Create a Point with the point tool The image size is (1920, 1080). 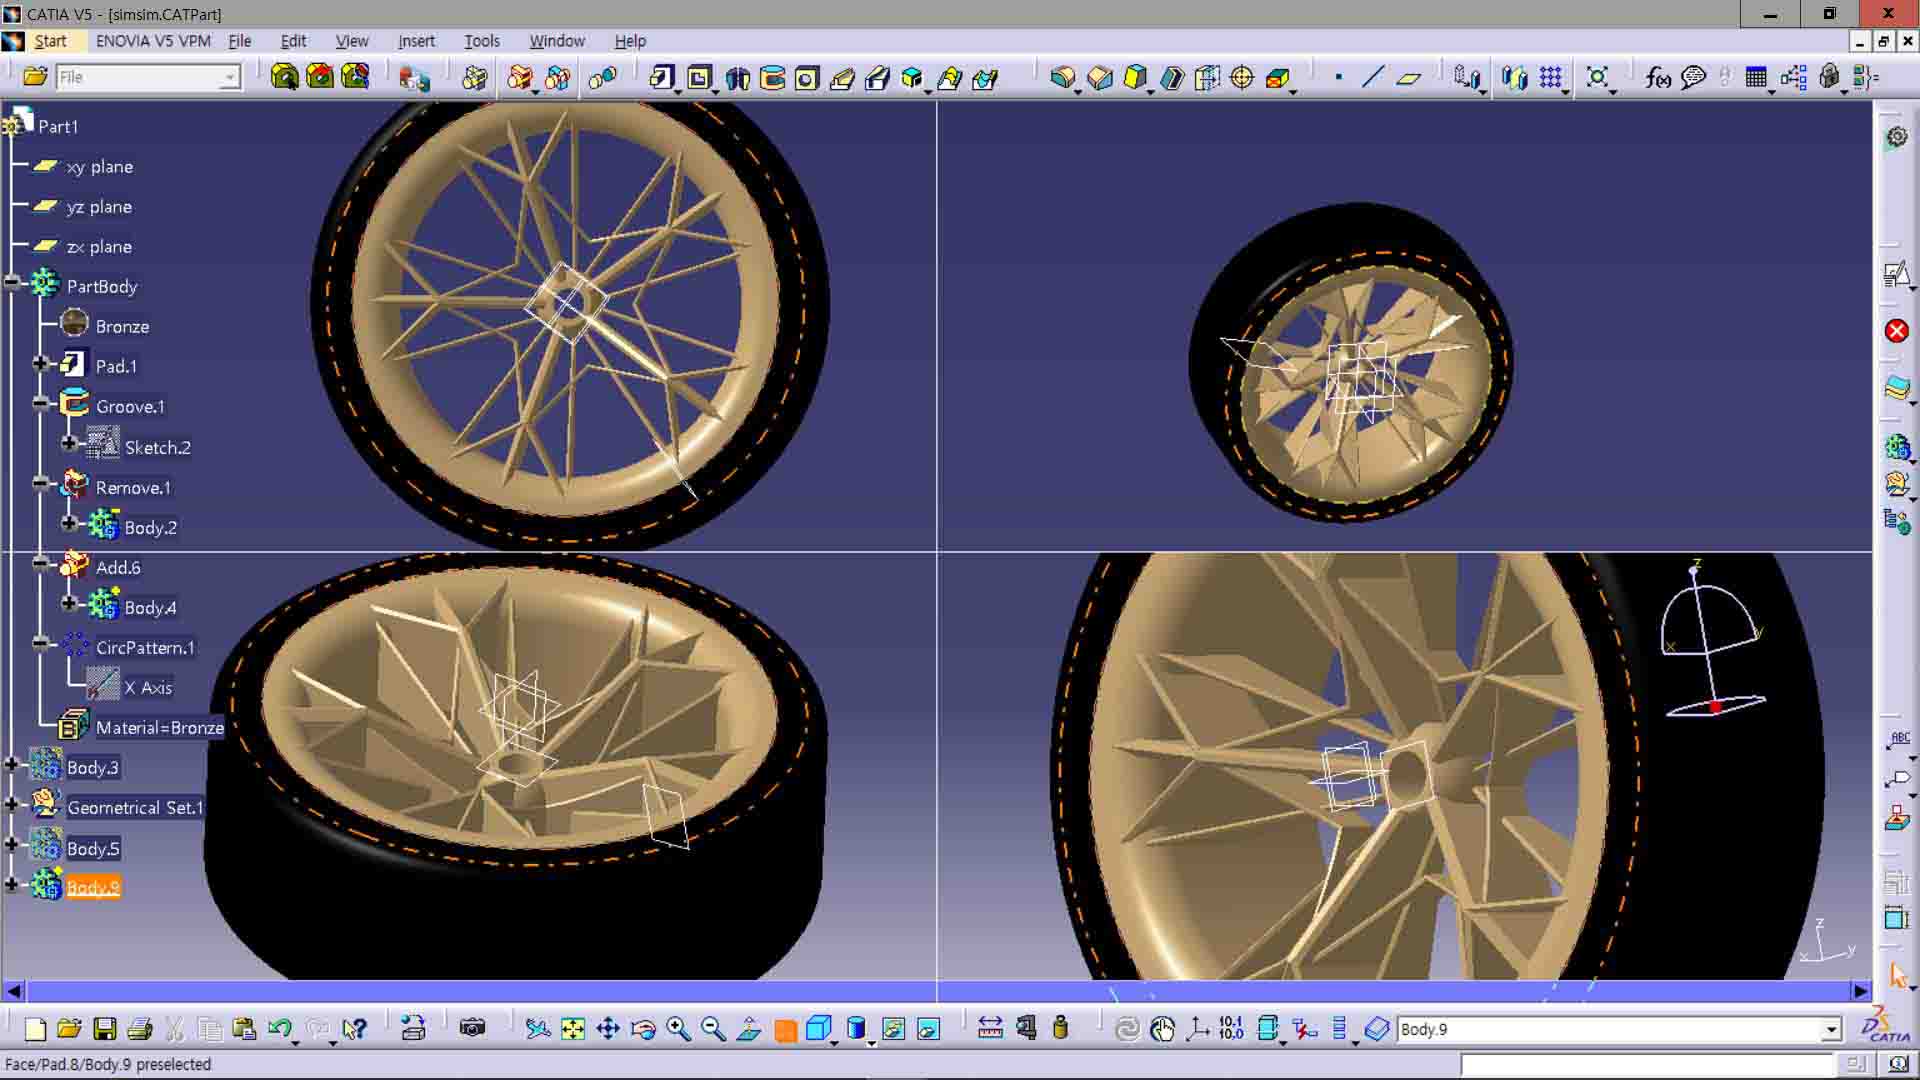(1338, 77)
